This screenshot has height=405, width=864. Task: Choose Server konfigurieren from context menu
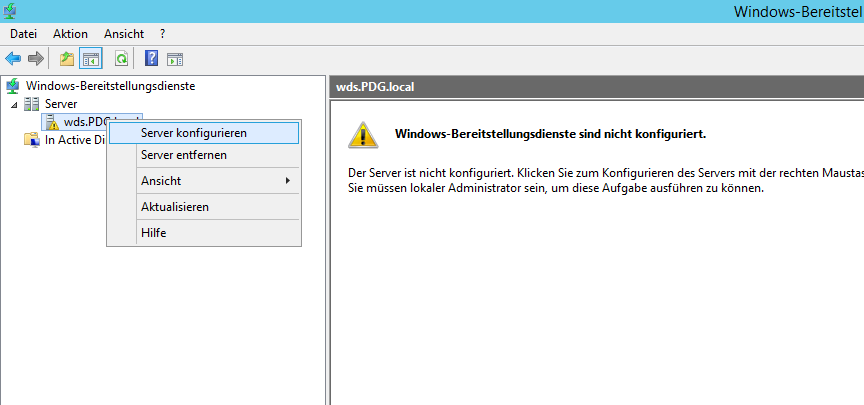point(193,132)
